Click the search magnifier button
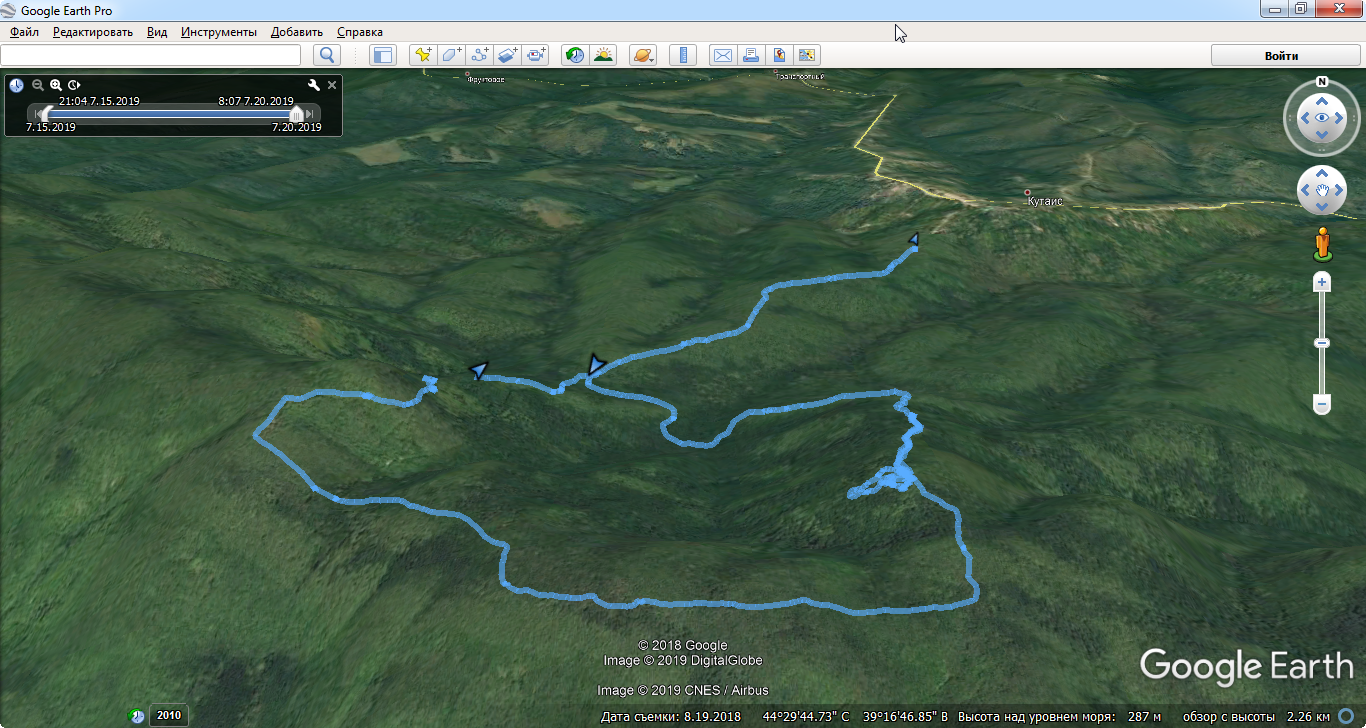This screenshot has height=728, width=1366. (x=326, y=55)
